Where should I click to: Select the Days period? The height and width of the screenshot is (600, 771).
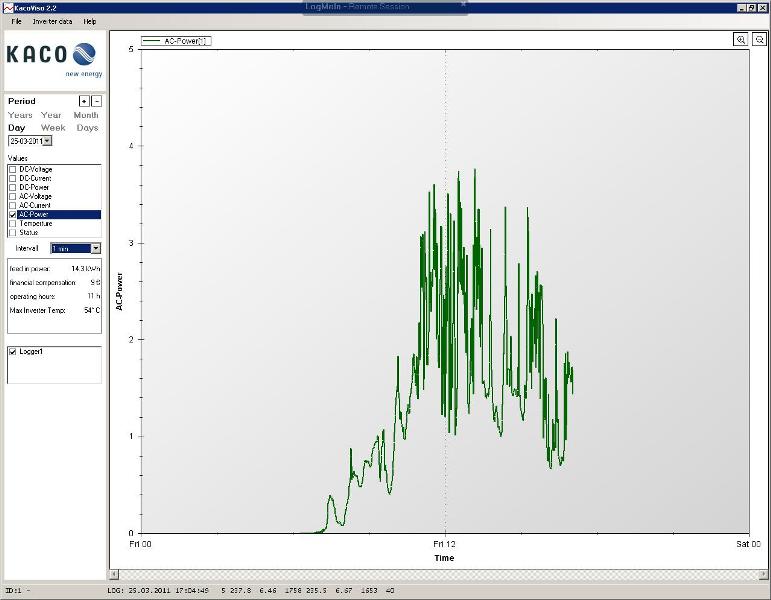(88, 128)
